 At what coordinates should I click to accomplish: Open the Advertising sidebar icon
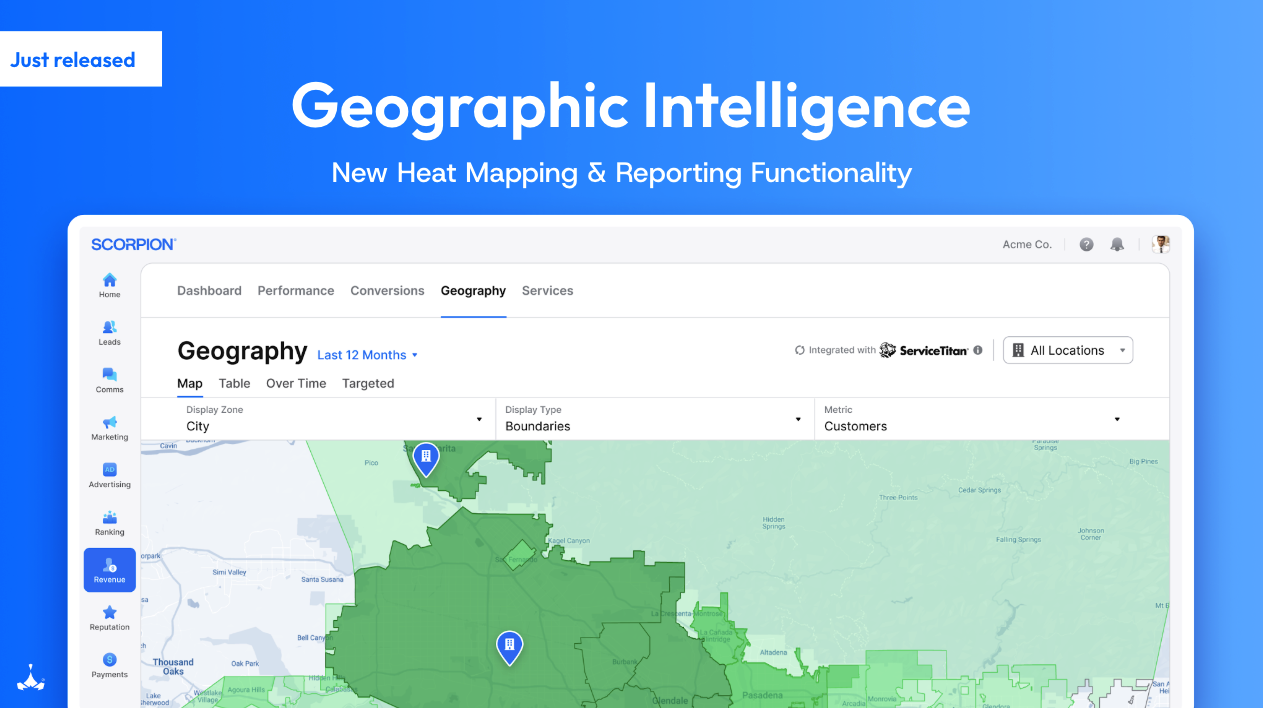point(110,471)
